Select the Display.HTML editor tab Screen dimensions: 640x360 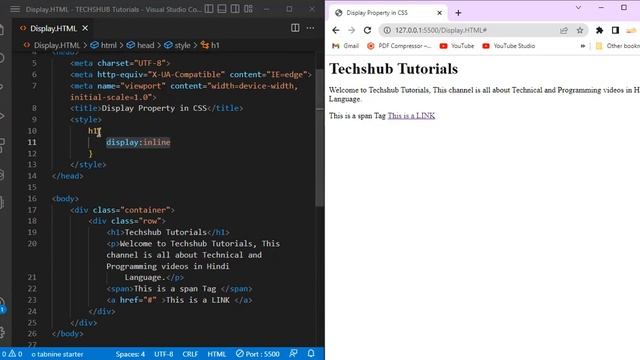53,28
